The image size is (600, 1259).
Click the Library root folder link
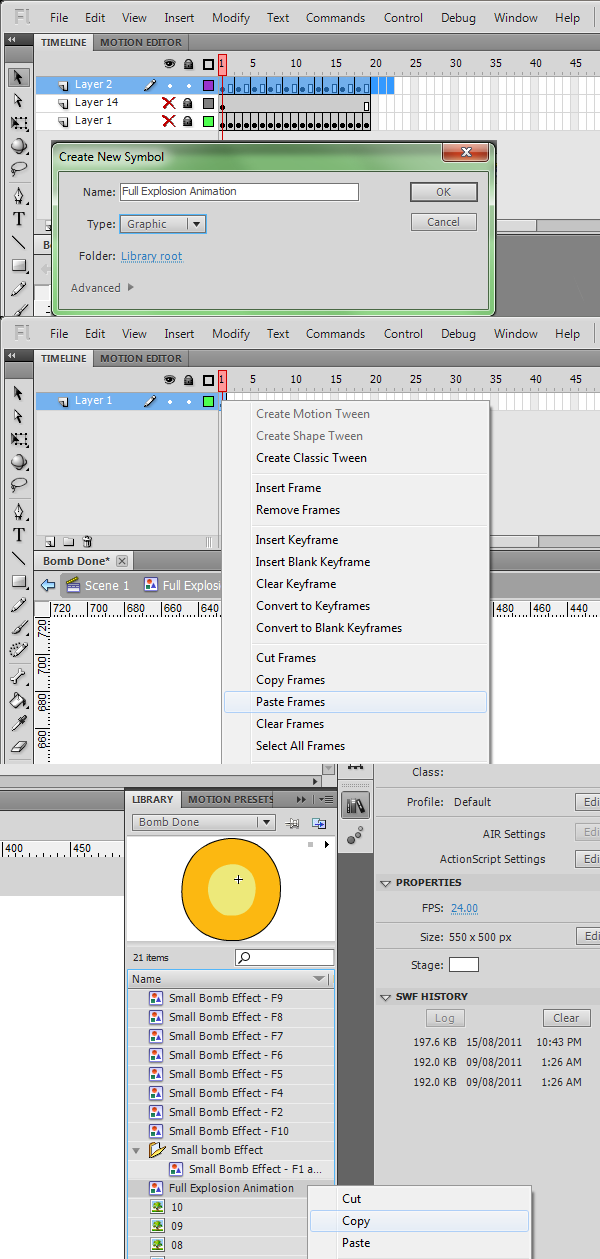tap(151, 256)
